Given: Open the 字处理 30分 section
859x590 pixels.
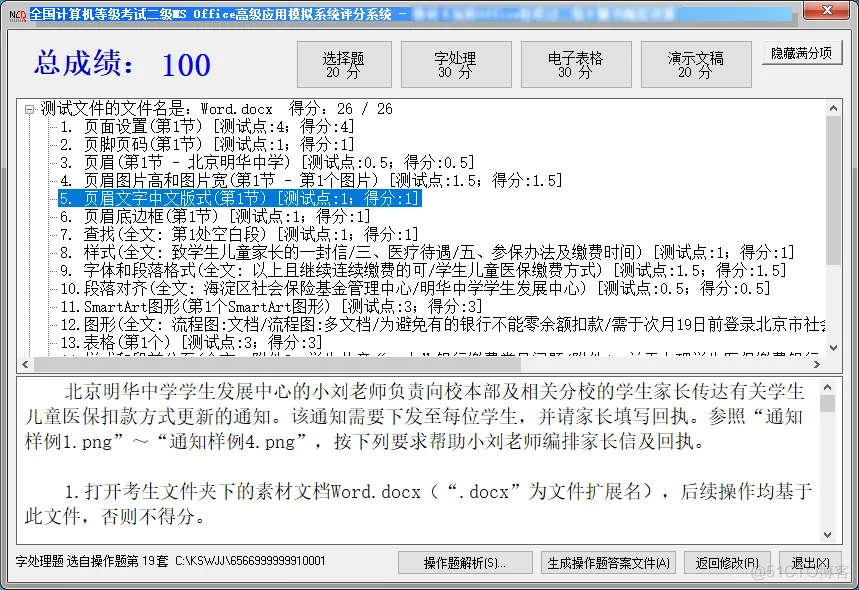Looking at the screenshot, I should (x=456, y=65).
